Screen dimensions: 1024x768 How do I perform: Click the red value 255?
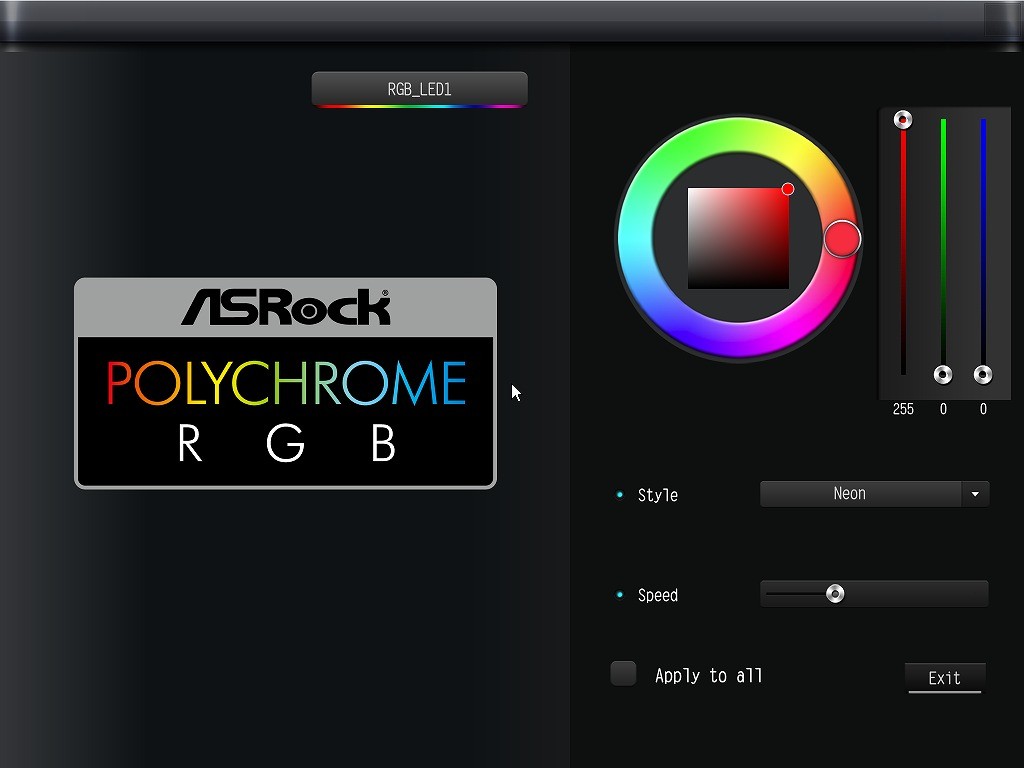click(x=903, y=409)
